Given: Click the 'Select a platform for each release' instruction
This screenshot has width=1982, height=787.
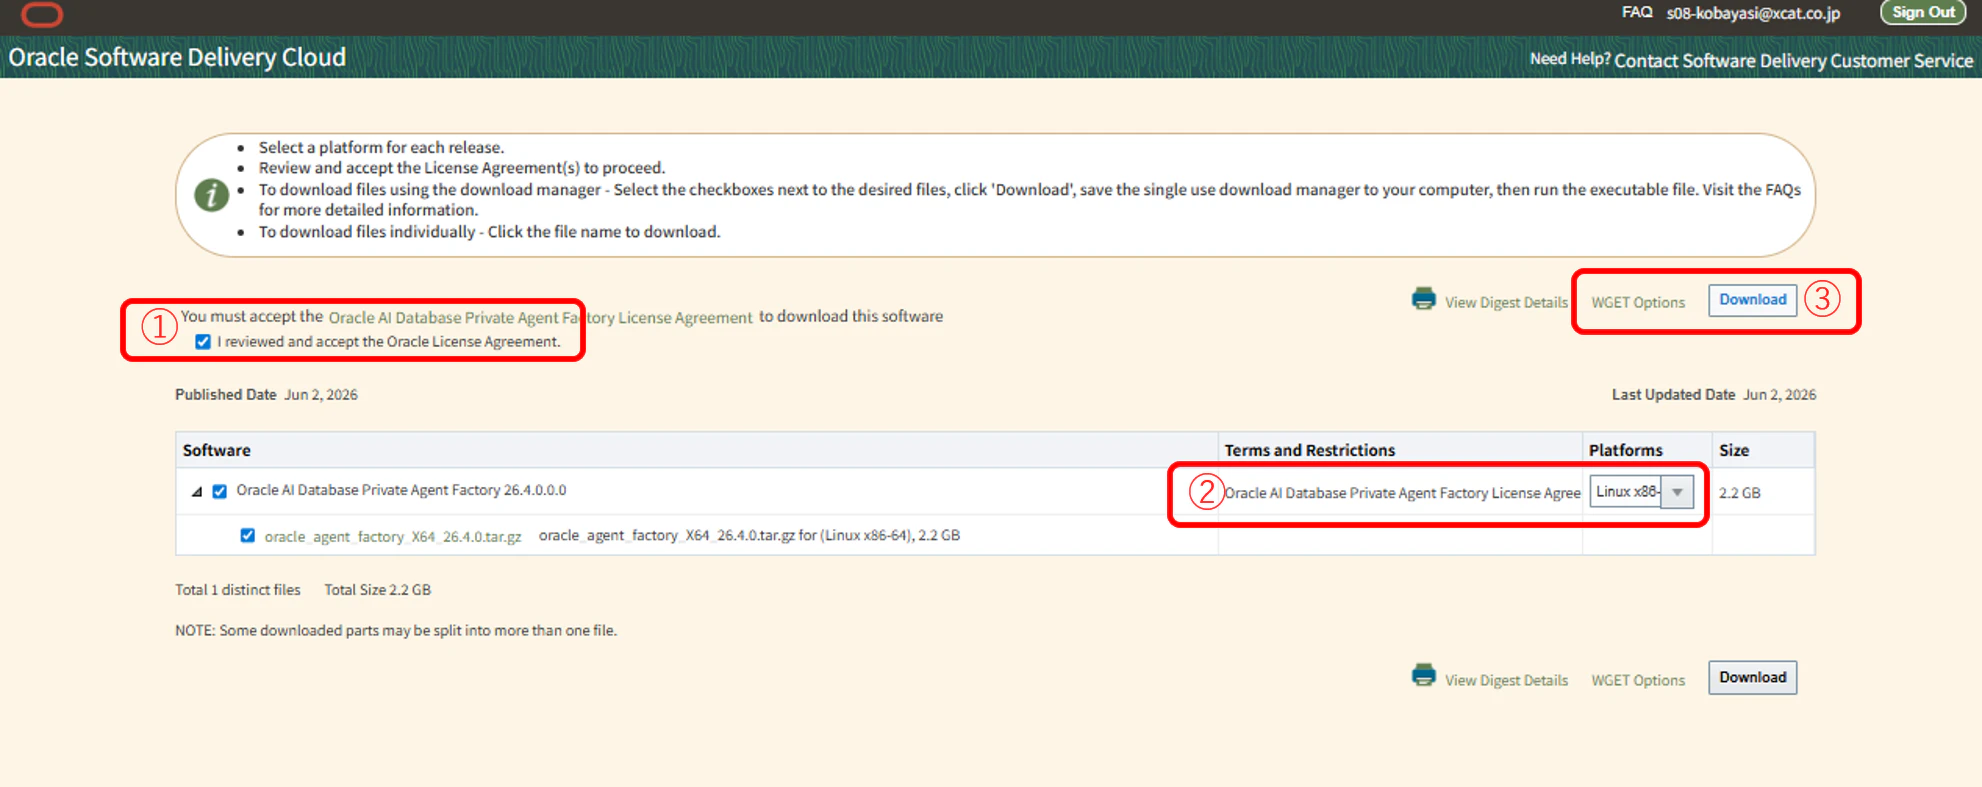Looking at the screenshot, I should click(x=381, y=148).
